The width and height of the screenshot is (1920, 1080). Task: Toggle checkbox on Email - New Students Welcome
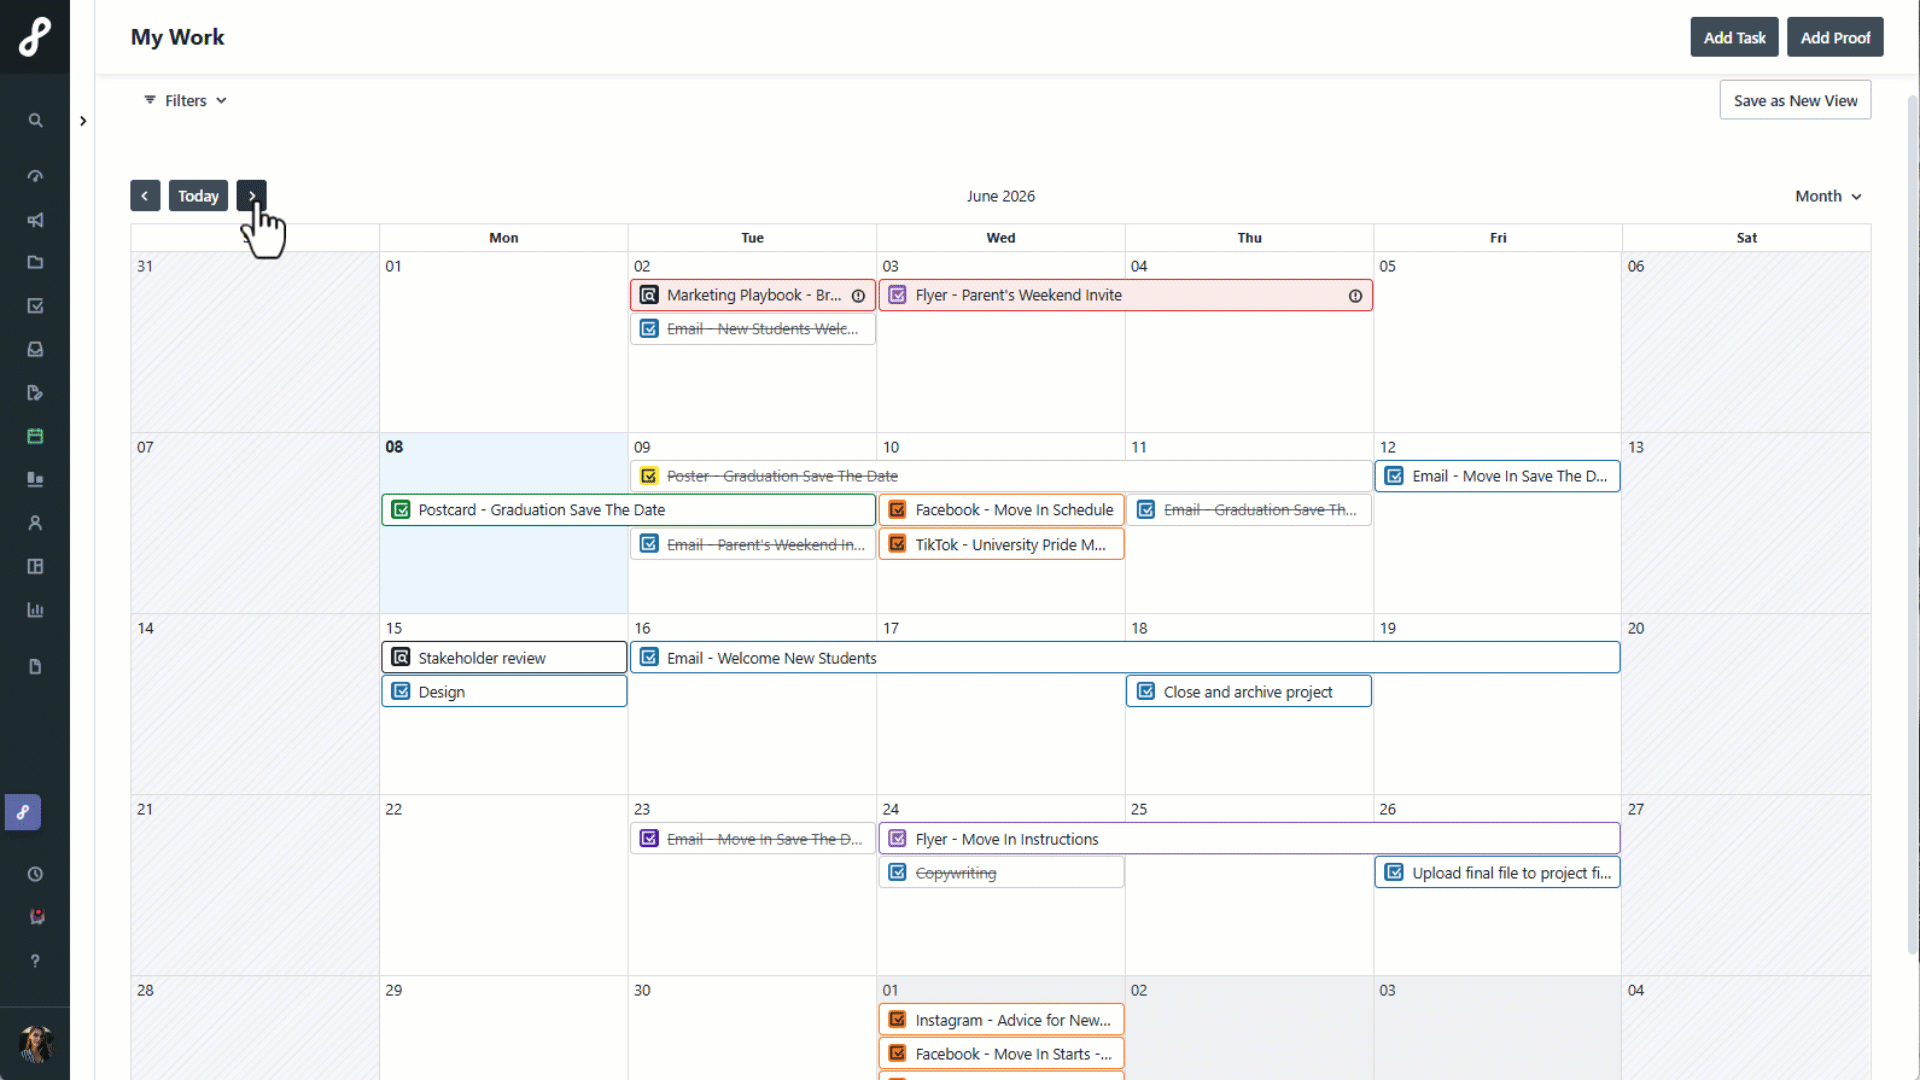pyautogui.click(x=649, y=329)
